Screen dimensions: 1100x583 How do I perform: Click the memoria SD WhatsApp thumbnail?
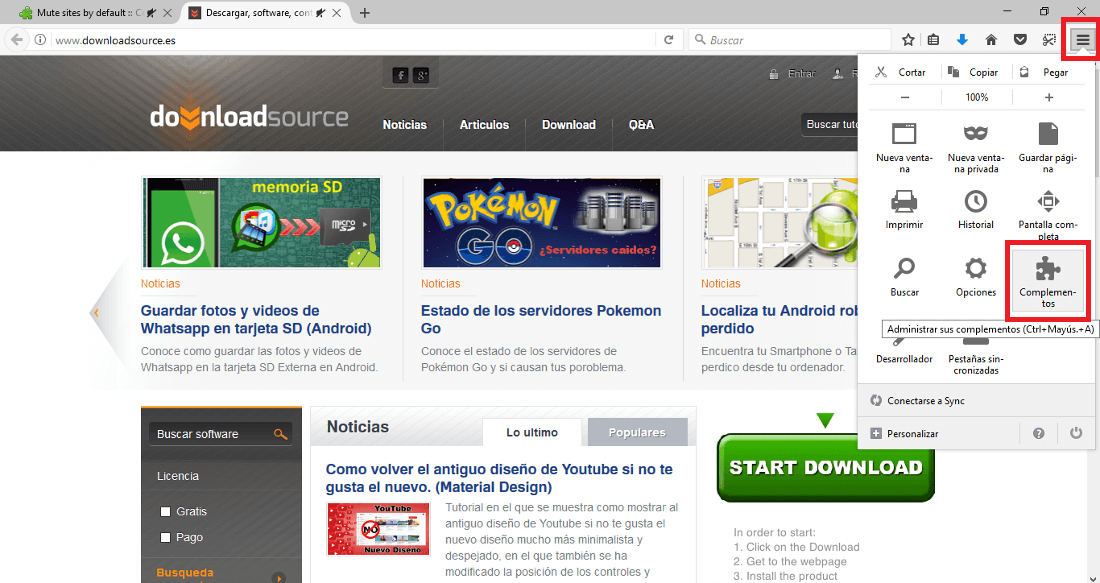262,222
